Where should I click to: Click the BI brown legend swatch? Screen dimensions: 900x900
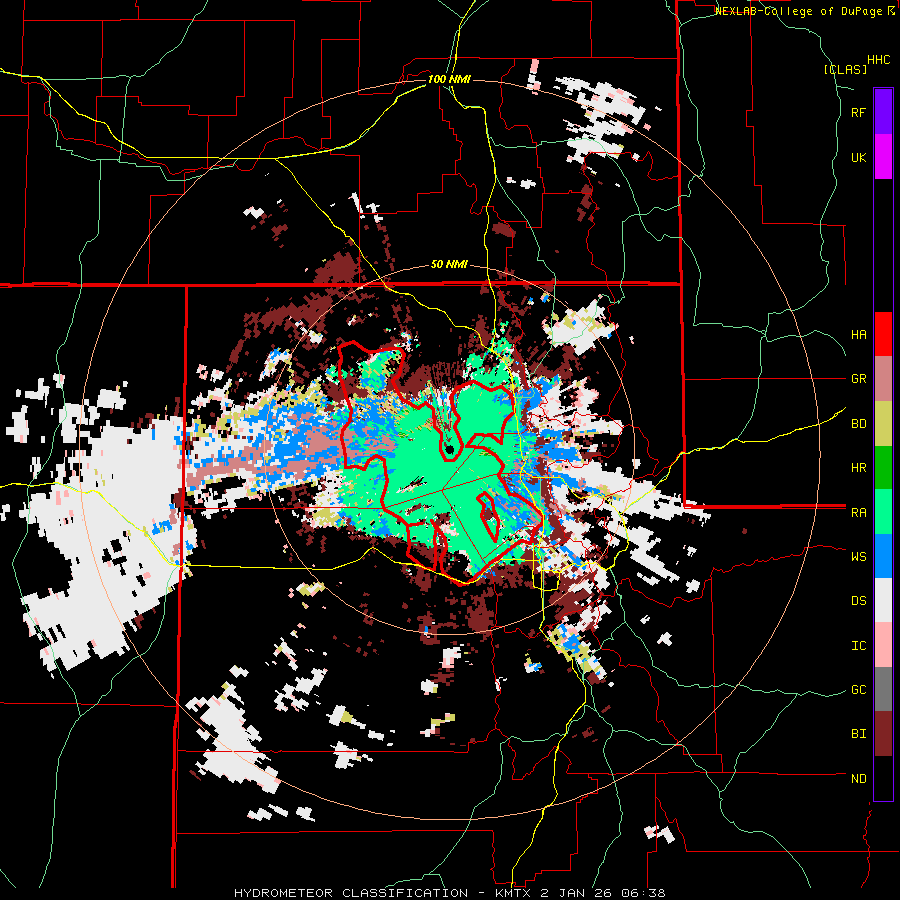(x=883, y=734)
